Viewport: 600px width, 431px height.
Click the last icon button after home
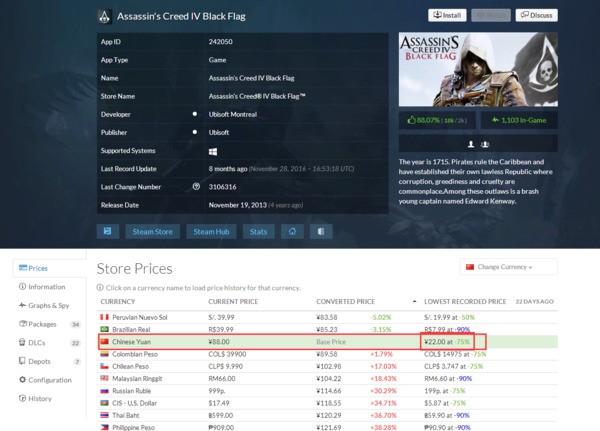point(321,232)
